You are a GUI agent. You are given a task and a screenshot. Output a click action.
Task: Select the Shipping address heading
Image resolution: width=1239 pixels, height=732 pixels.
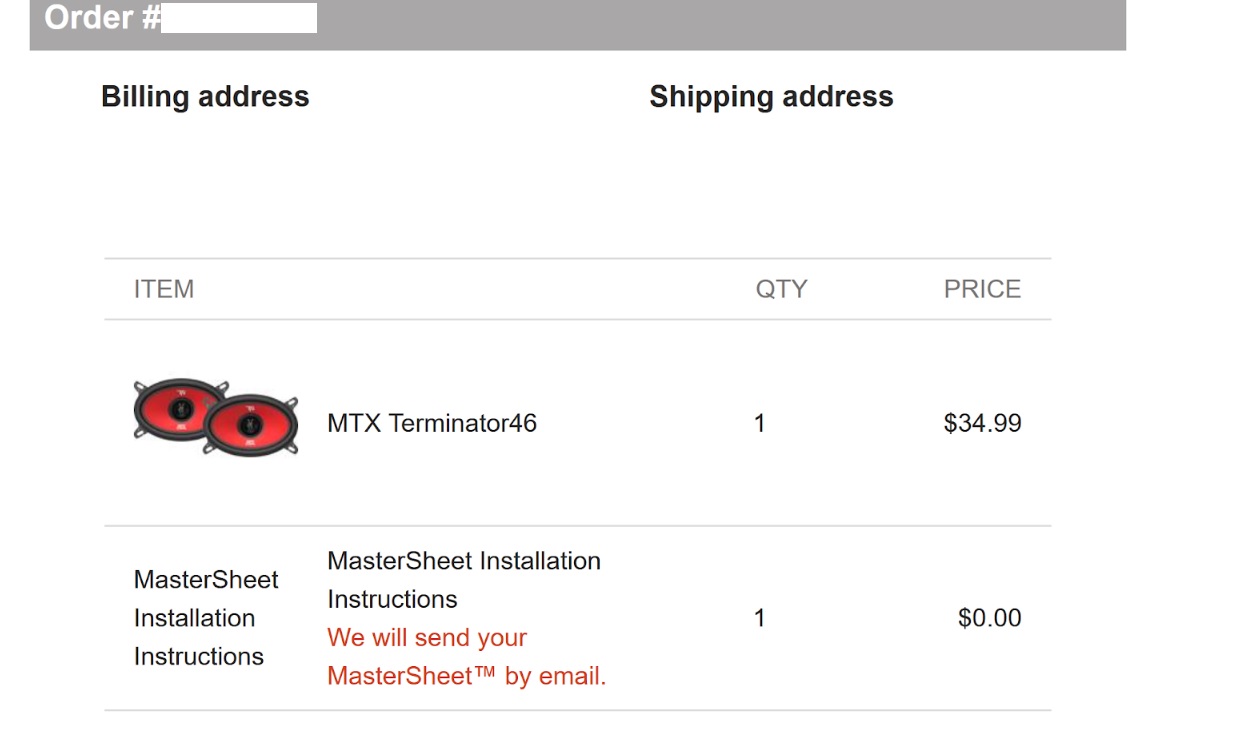pyautogui.click(x=771, y=96)
